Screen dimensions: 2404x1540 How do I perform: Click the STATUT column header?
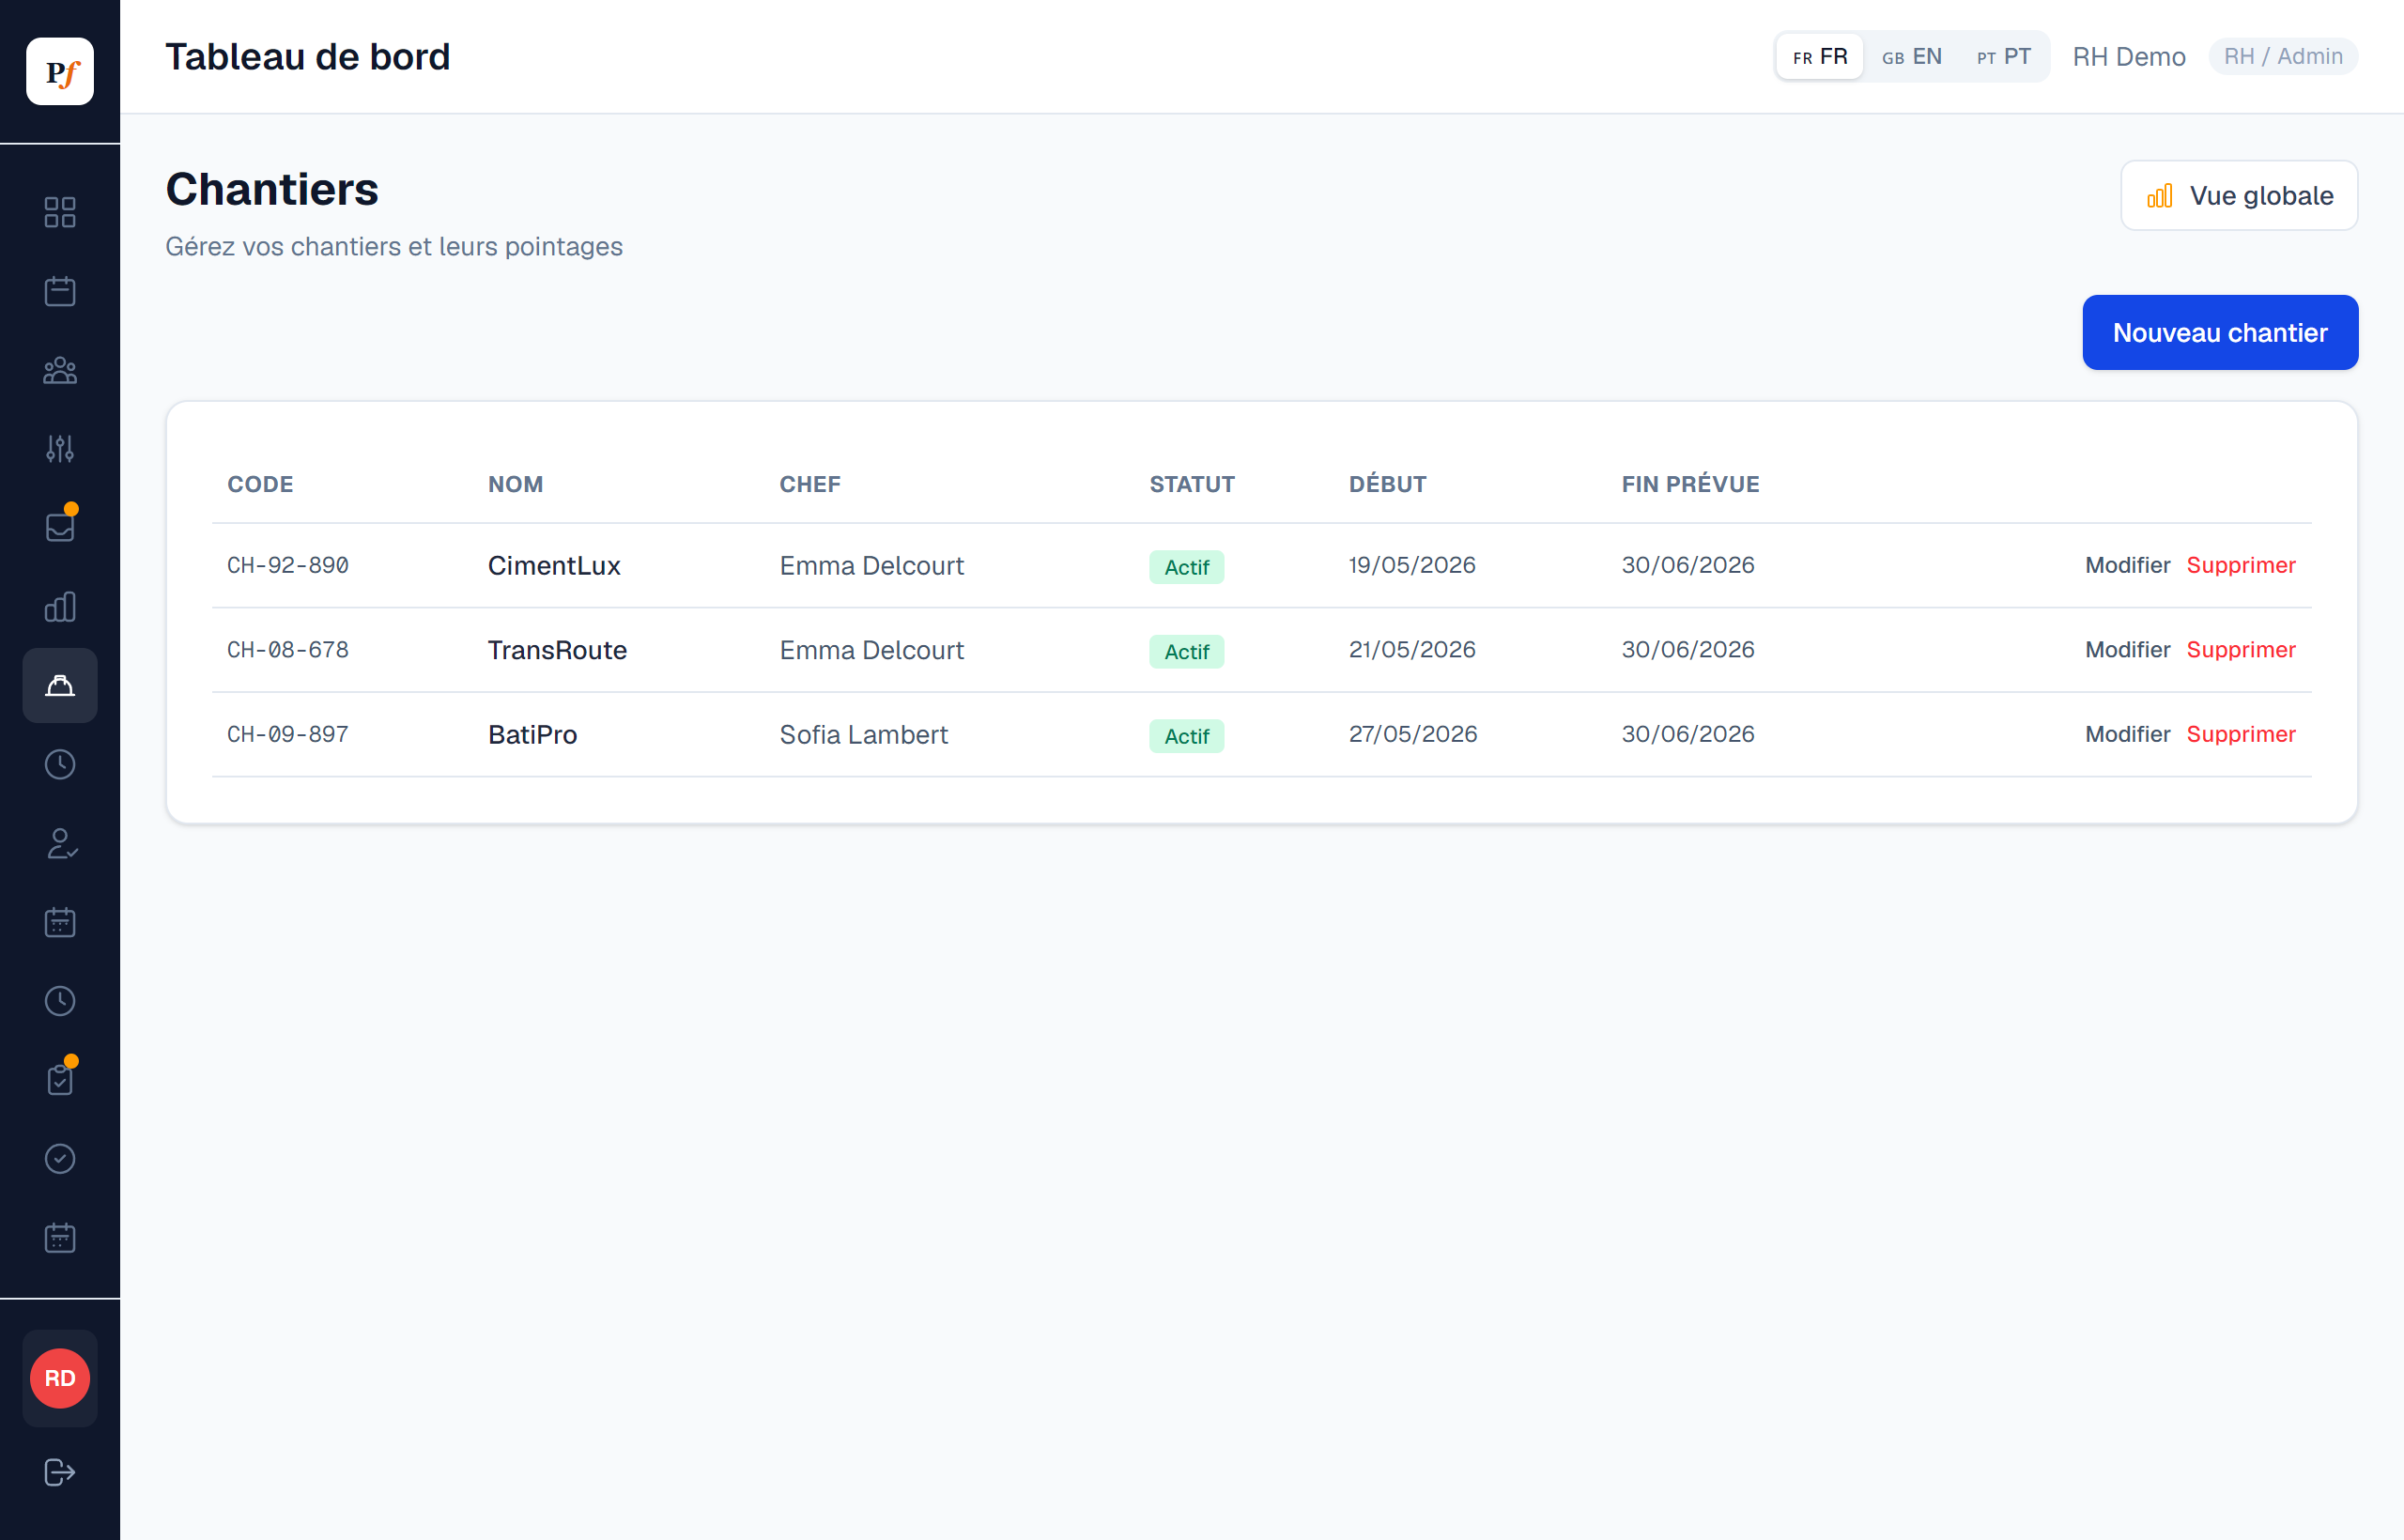(x=1192, y=484)
